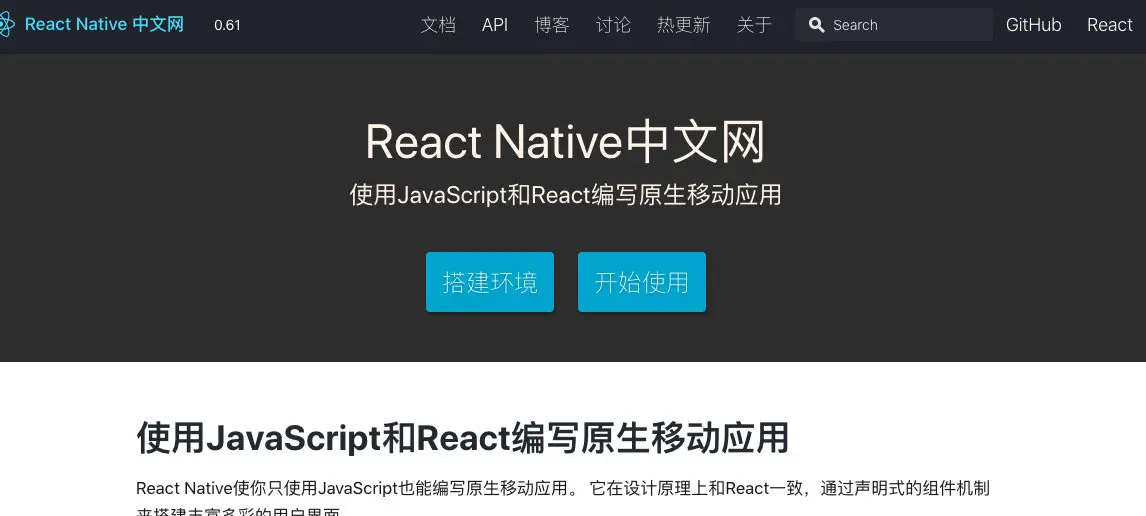This screenshot has height=516, width=1146.
Task: Click the React atom logo icon
Action: pos(6,25)
